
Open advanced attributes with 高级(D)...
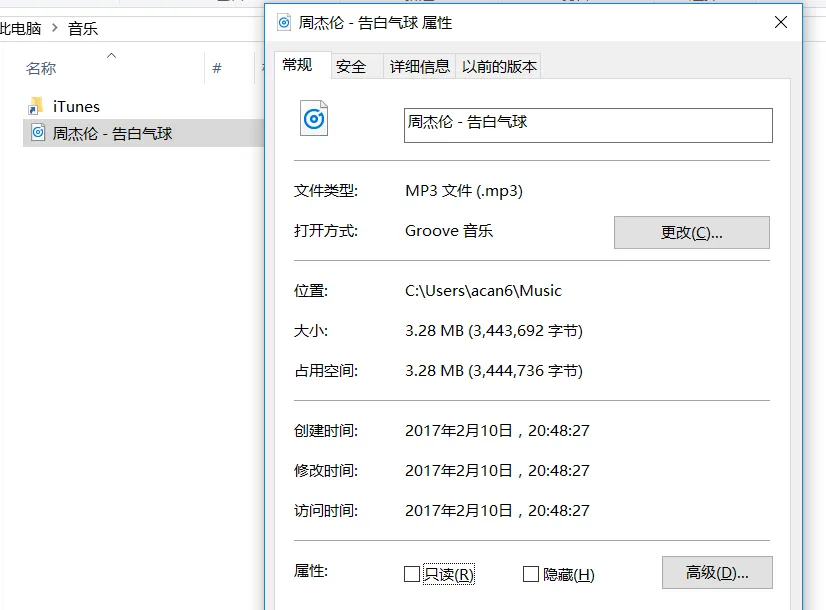pos(717,573)
